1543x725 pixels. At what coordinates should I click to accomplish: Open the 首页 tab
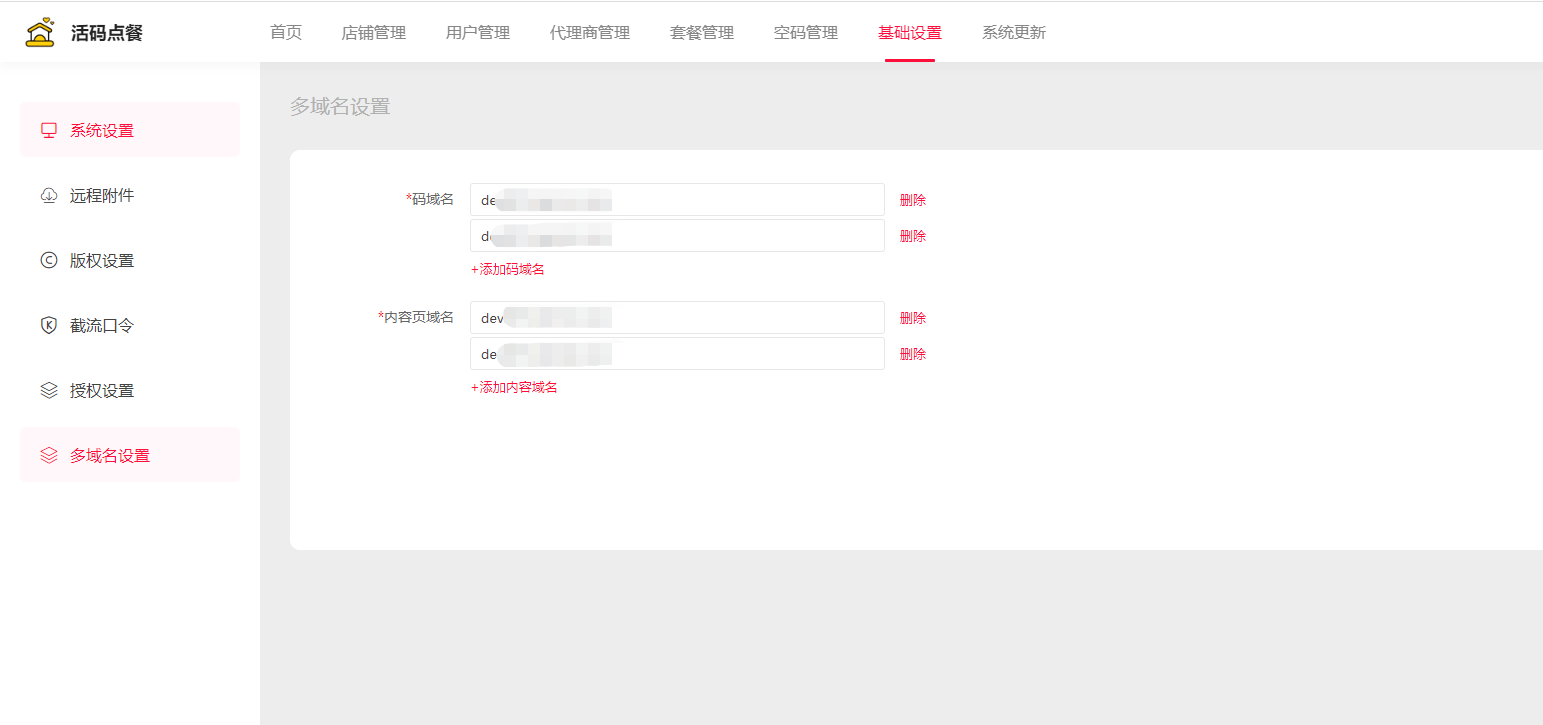point(285,33)
